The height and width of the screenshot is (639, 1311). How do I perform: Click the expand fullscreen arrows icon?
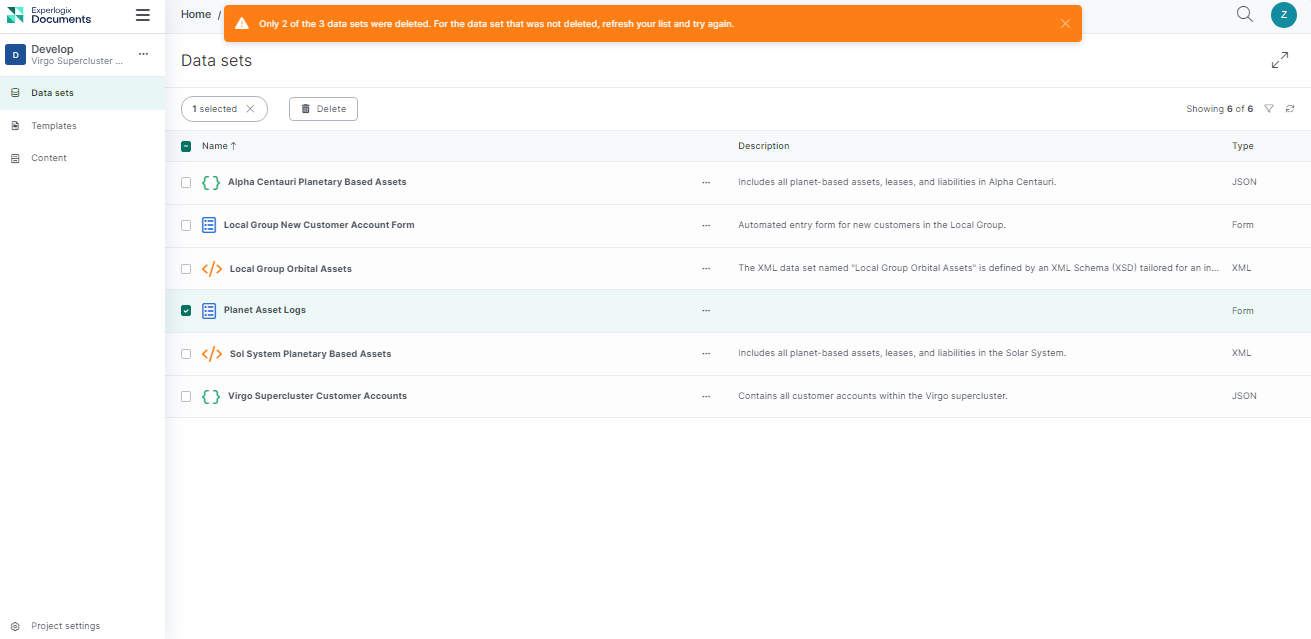pyautogui.click(x=1279, y=61)
